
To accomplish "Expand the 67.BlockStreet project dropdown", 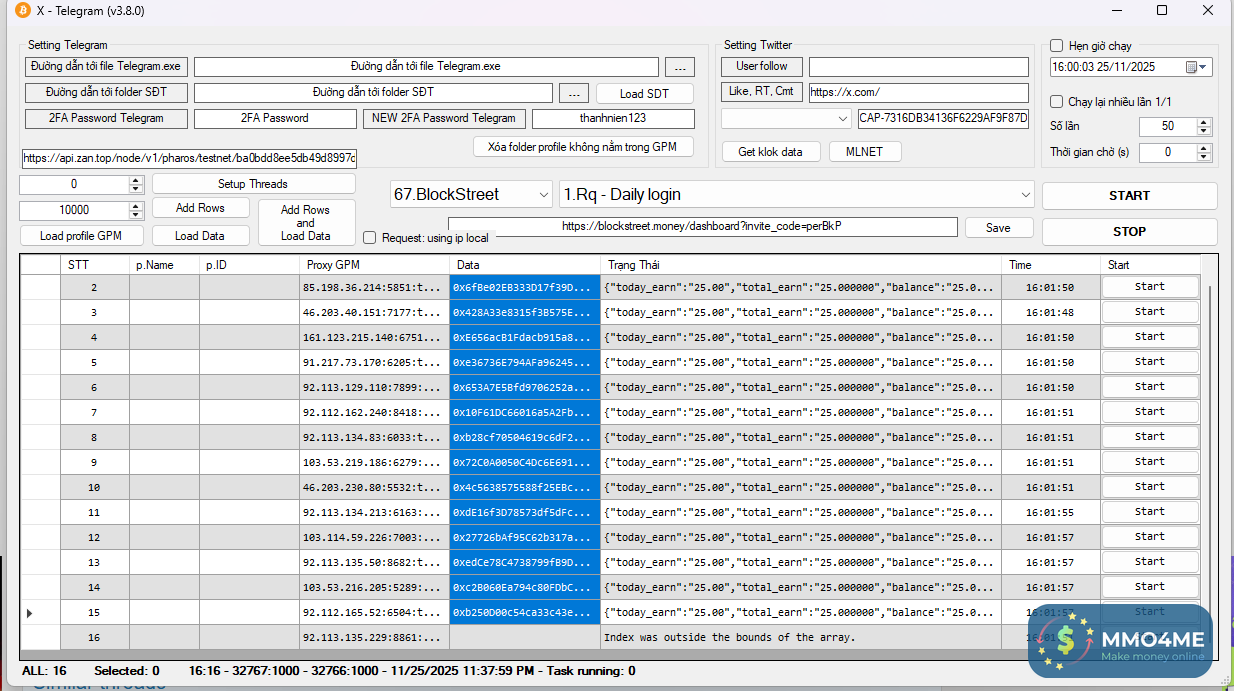I will point(543,195).
